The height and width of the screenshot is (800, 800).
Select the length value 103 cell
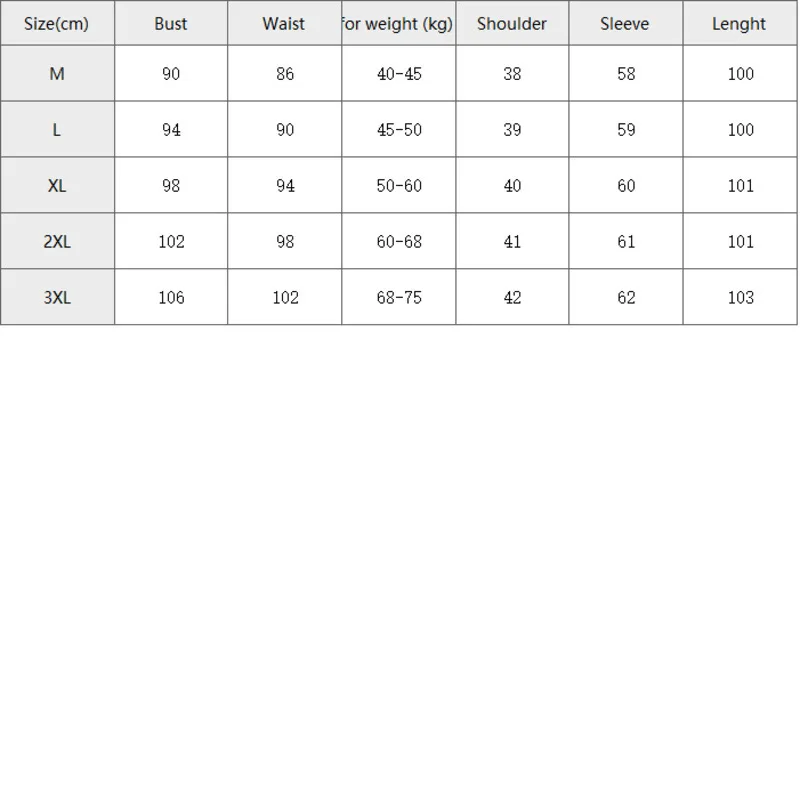tap(740, 298)
